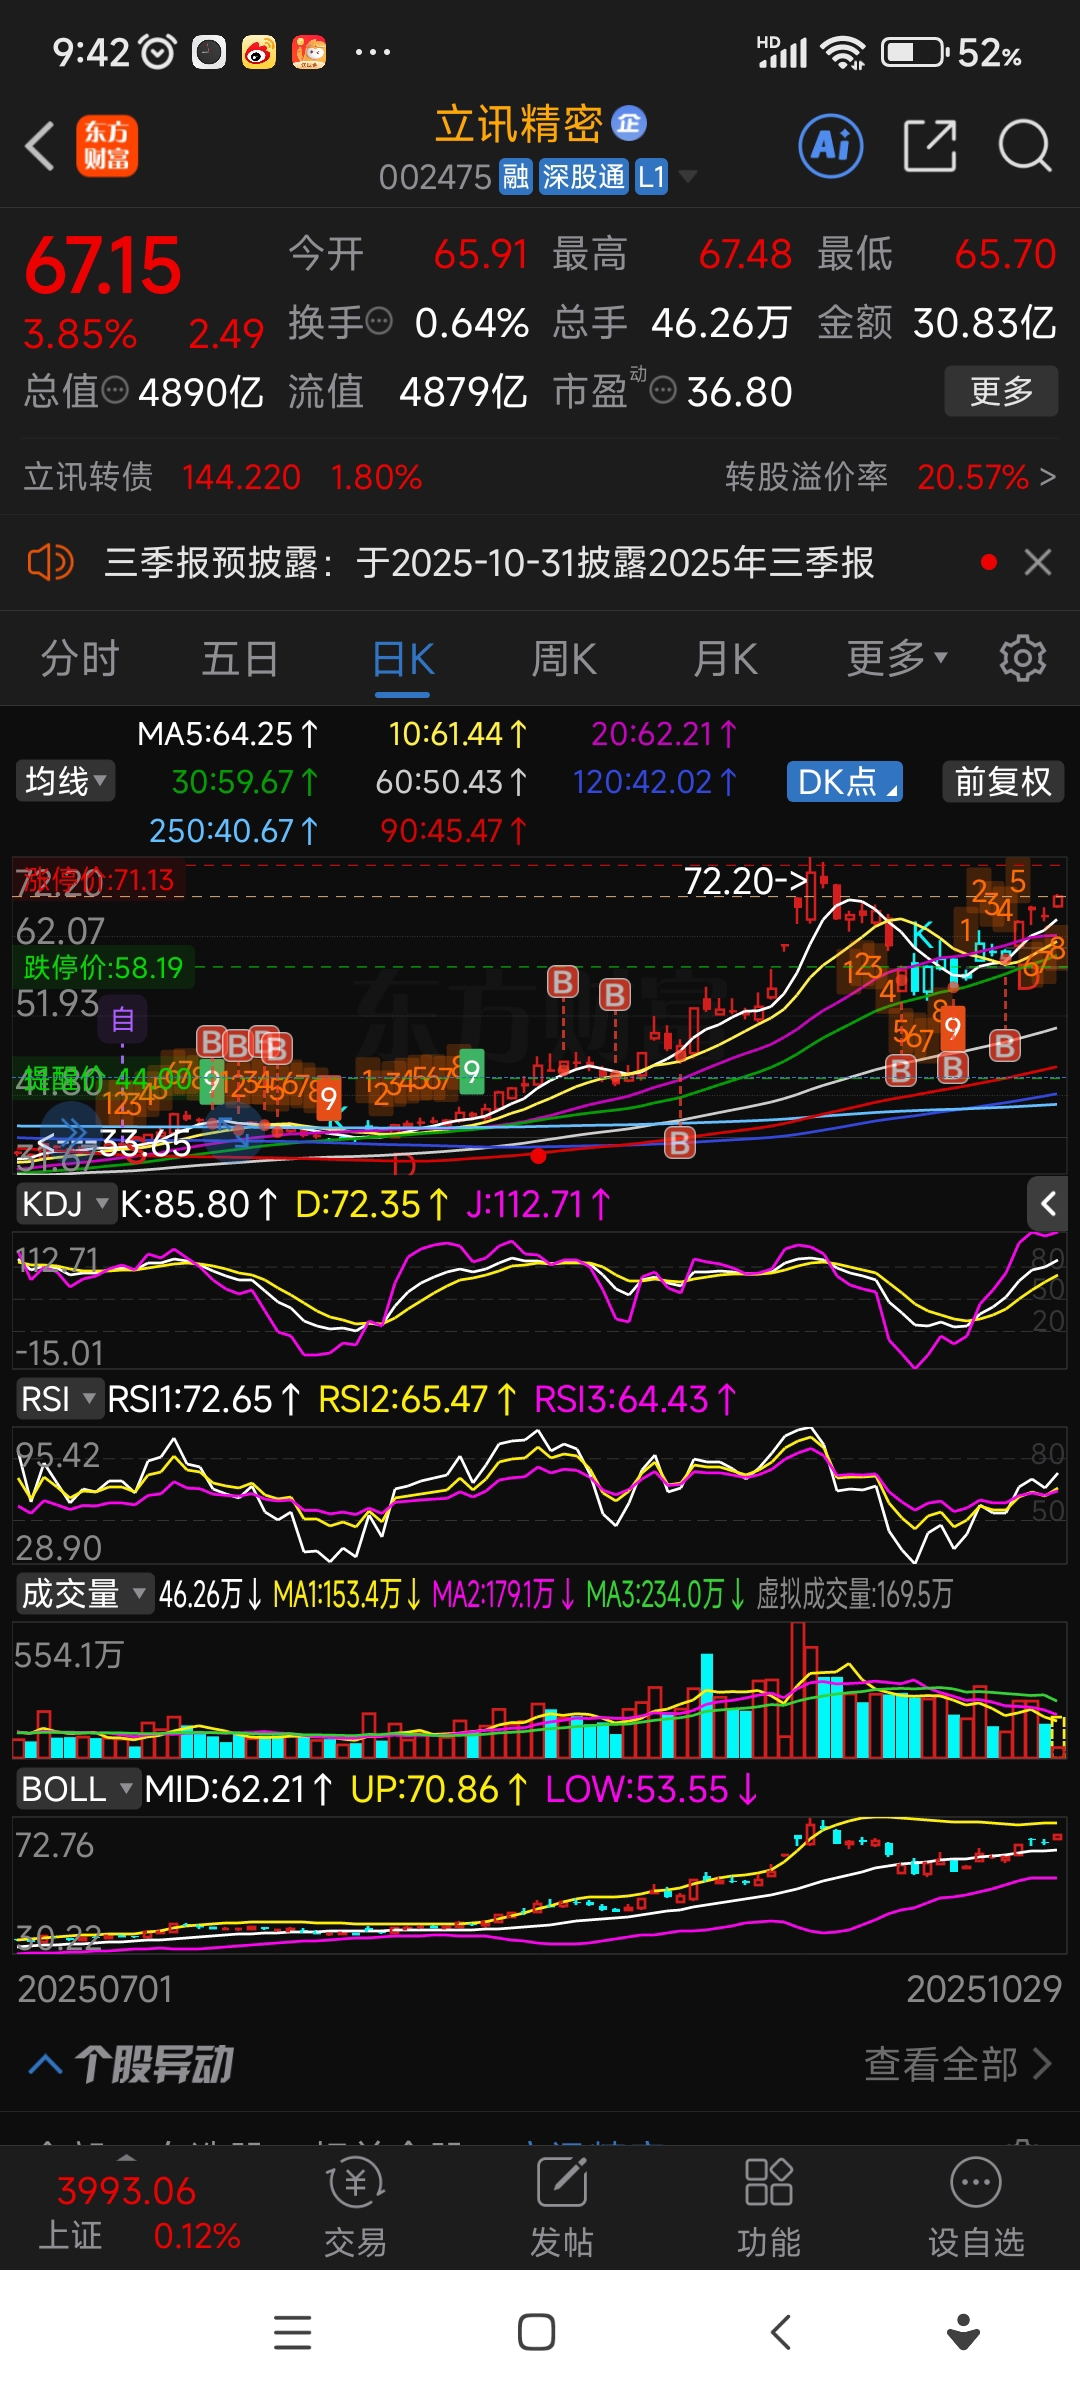
Task: Open the 交易 trade icon
Action: (355, 2208)
